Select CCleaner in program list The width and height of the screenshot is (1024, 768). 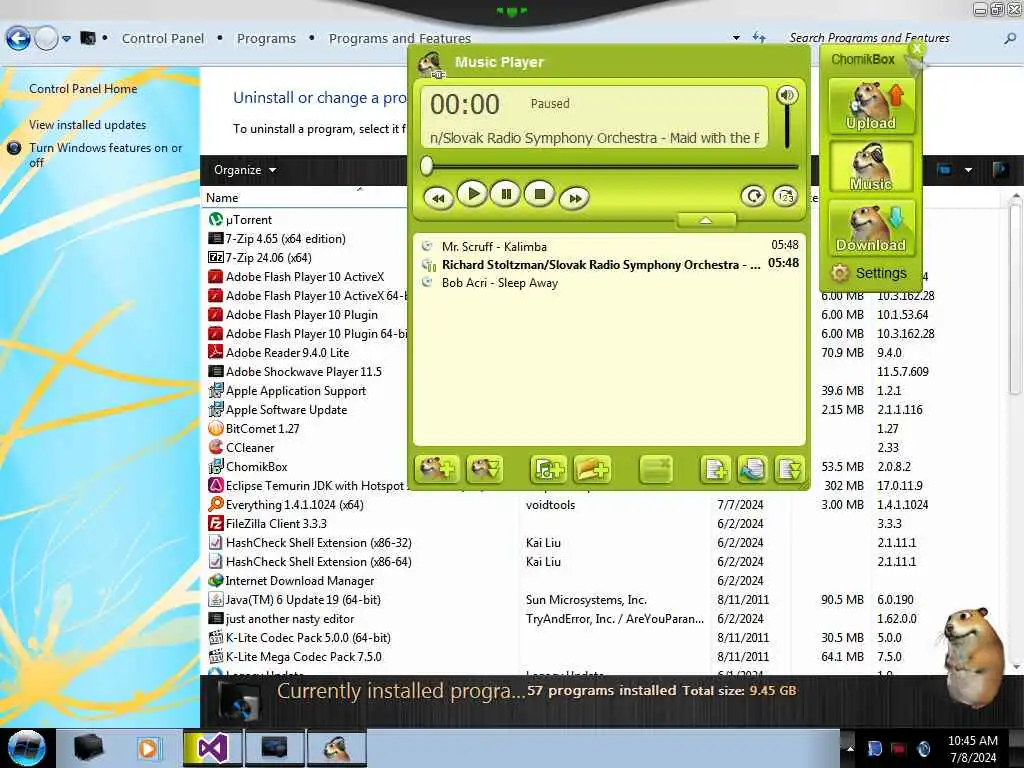coord(250,447)
